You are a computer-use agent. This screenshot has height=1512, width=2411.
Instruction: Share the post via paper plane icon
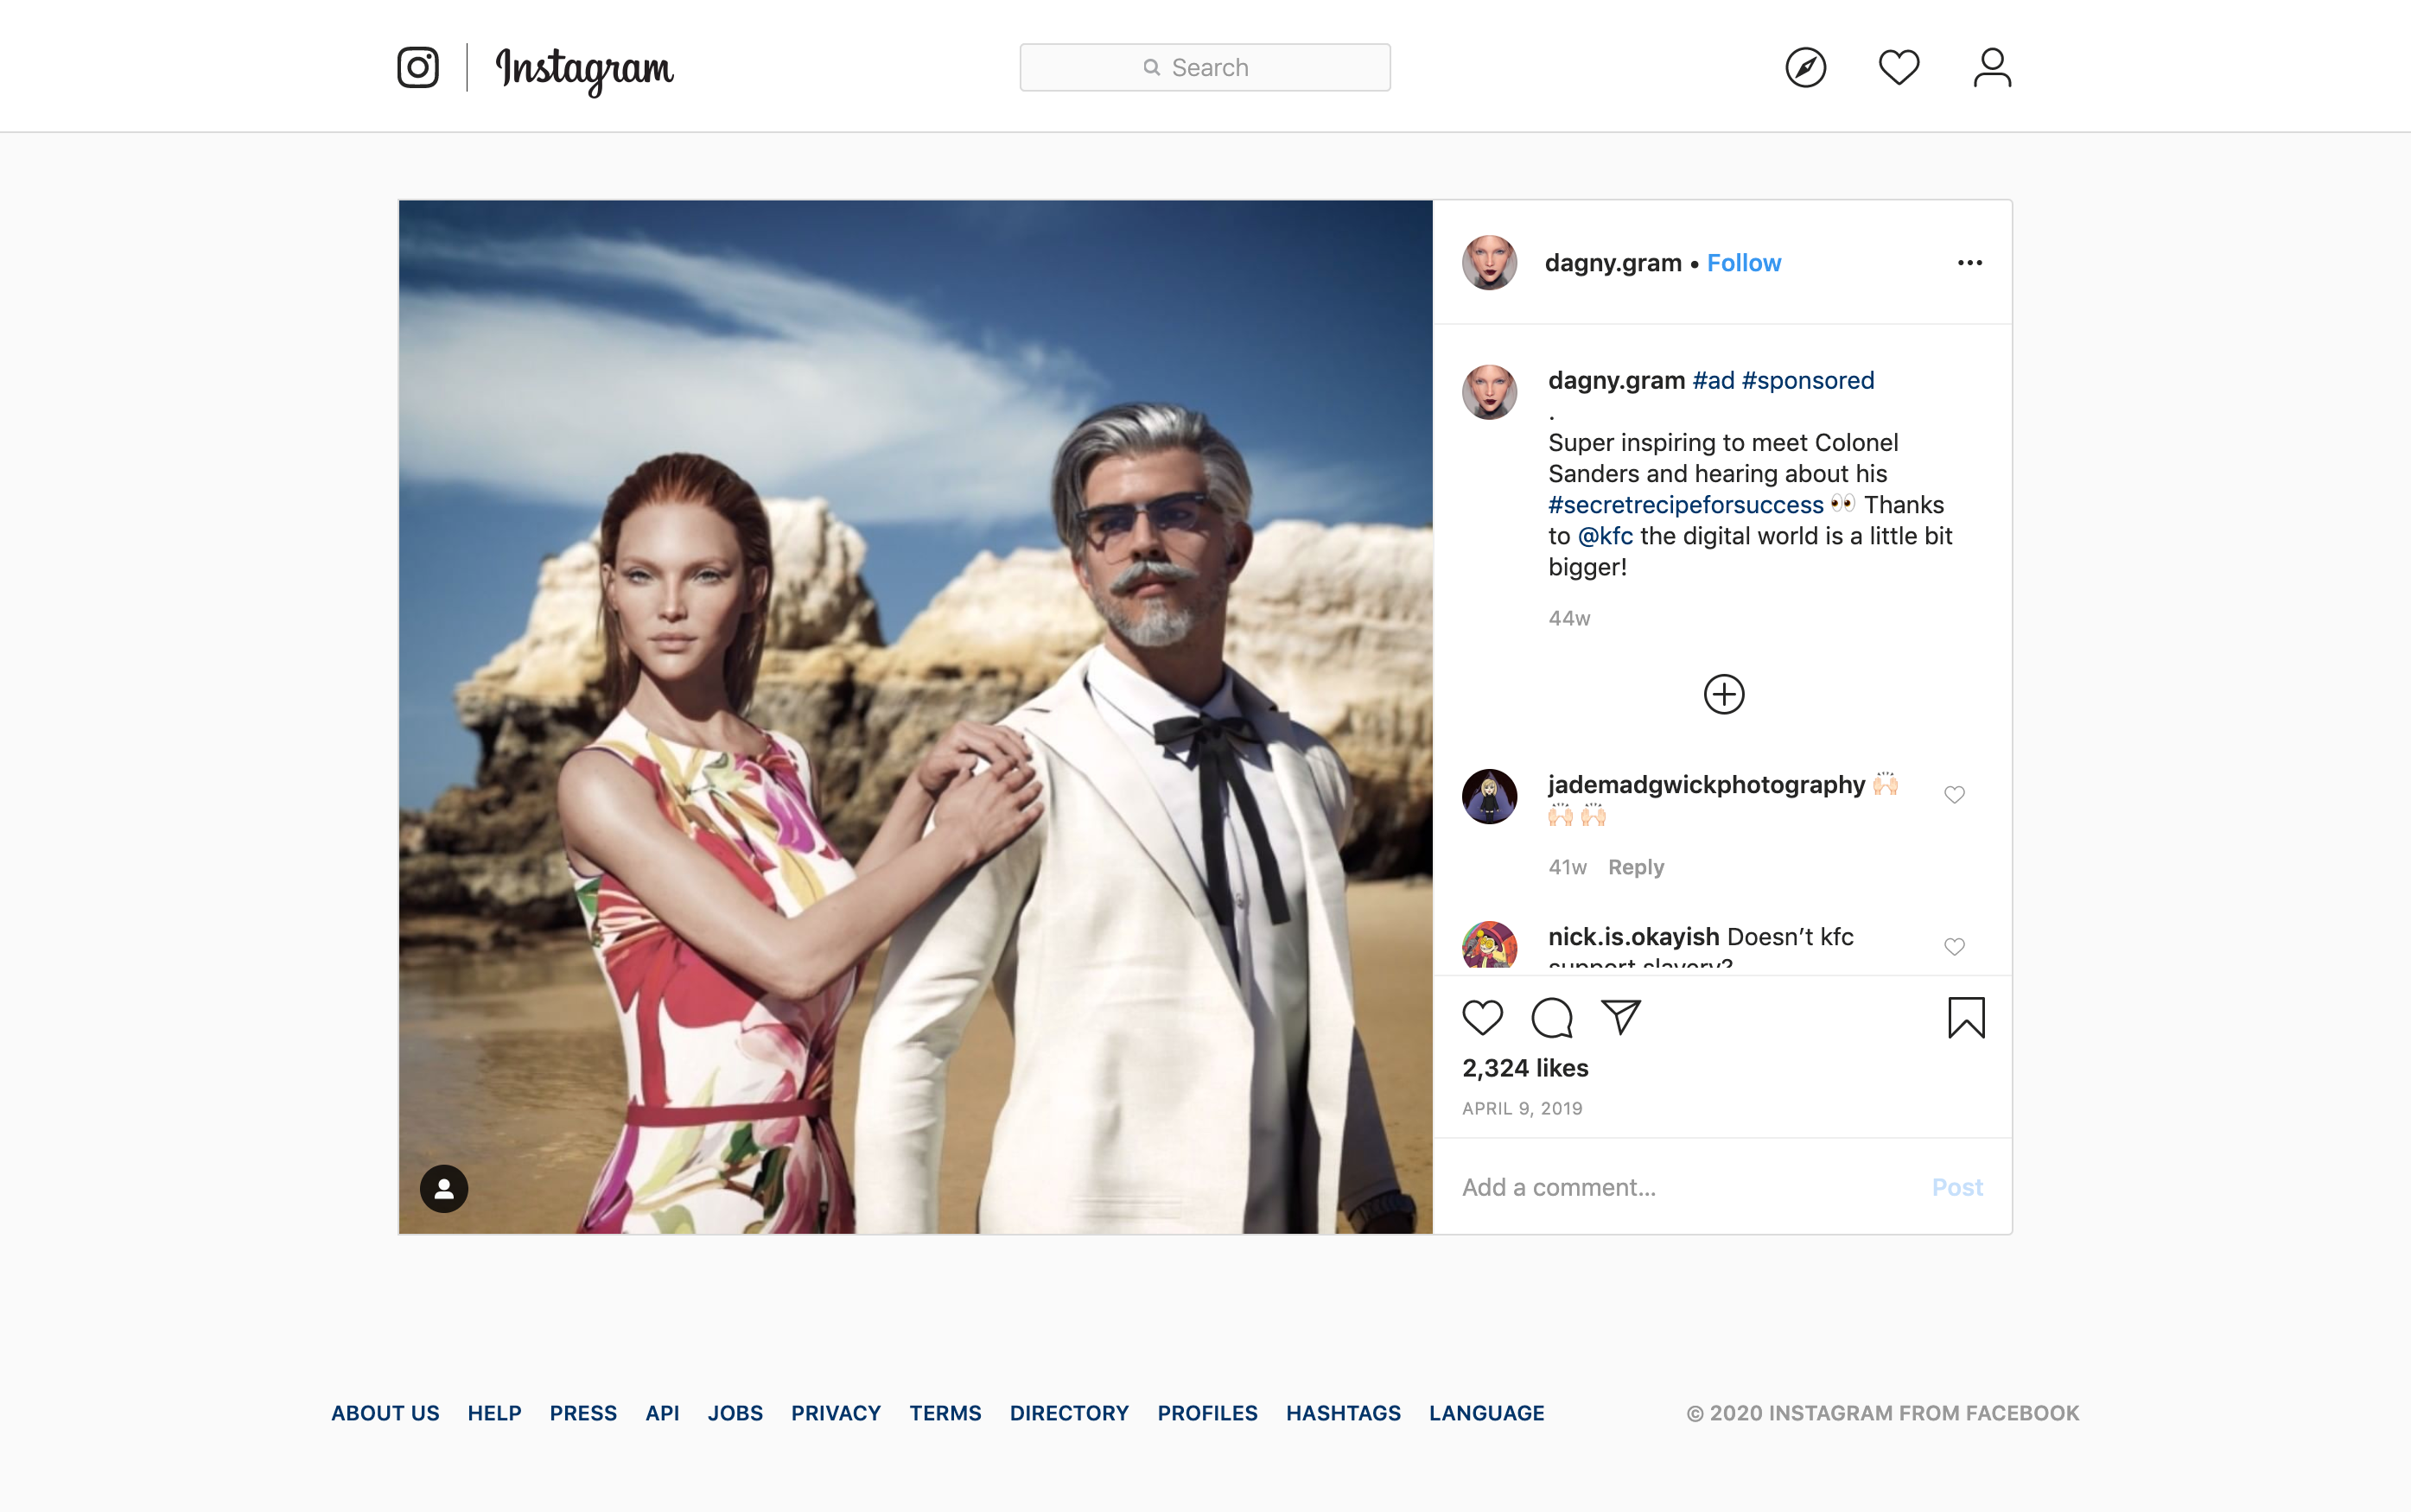[x=1621, y=1017]
